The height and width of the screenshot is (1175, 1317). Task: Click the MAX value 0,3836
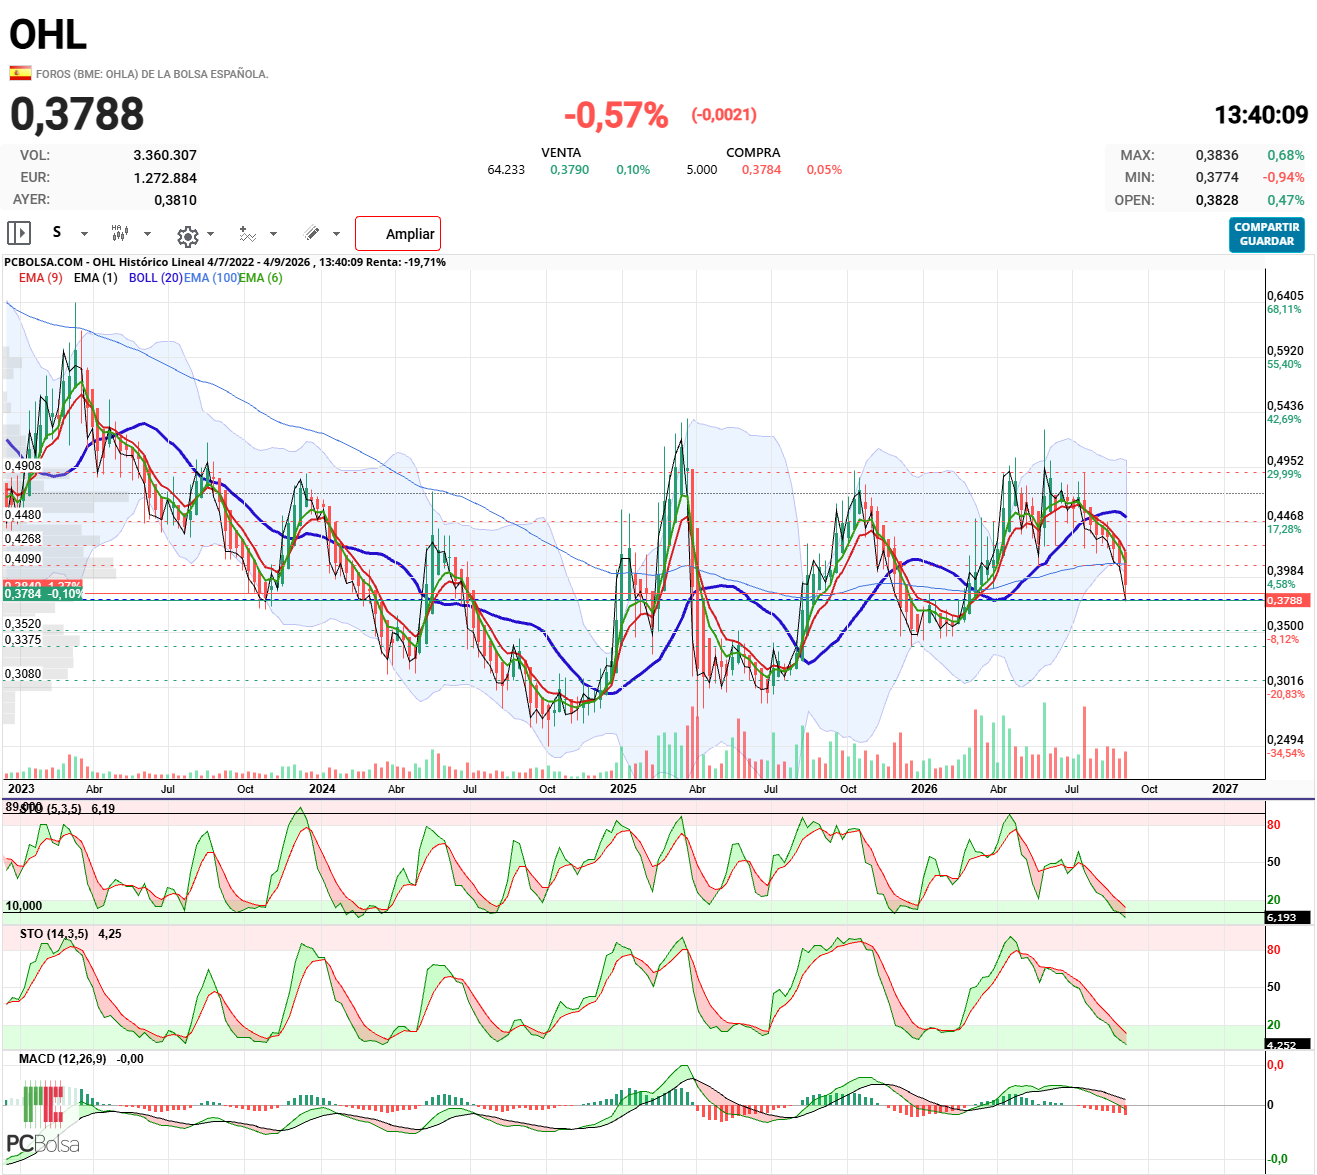click(x=1217, y=156)
